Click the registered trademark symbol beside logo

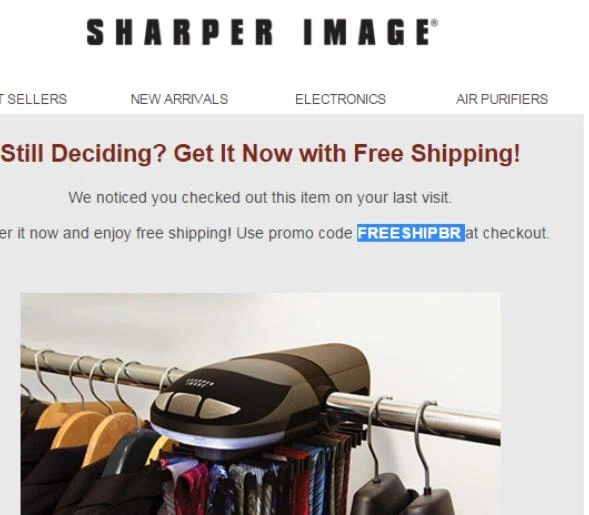[x=435, y=23]
